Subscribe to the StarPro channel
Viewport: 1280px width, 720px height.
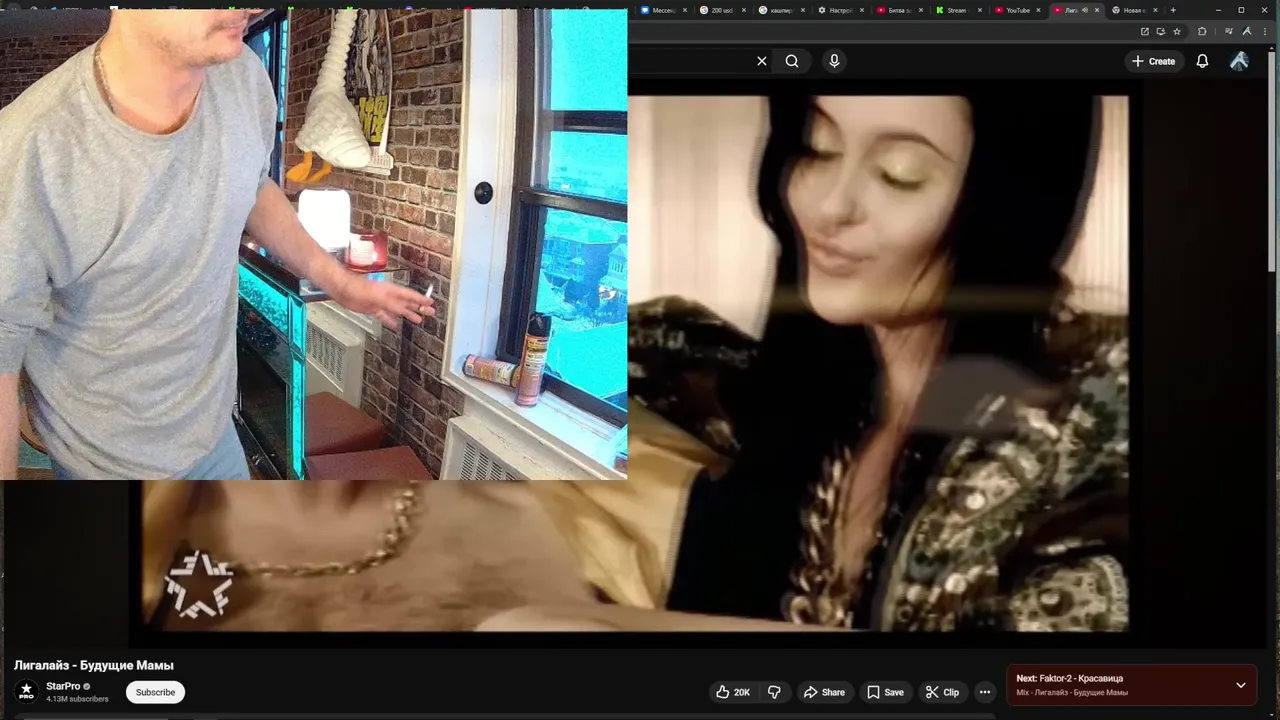(155, 692)
